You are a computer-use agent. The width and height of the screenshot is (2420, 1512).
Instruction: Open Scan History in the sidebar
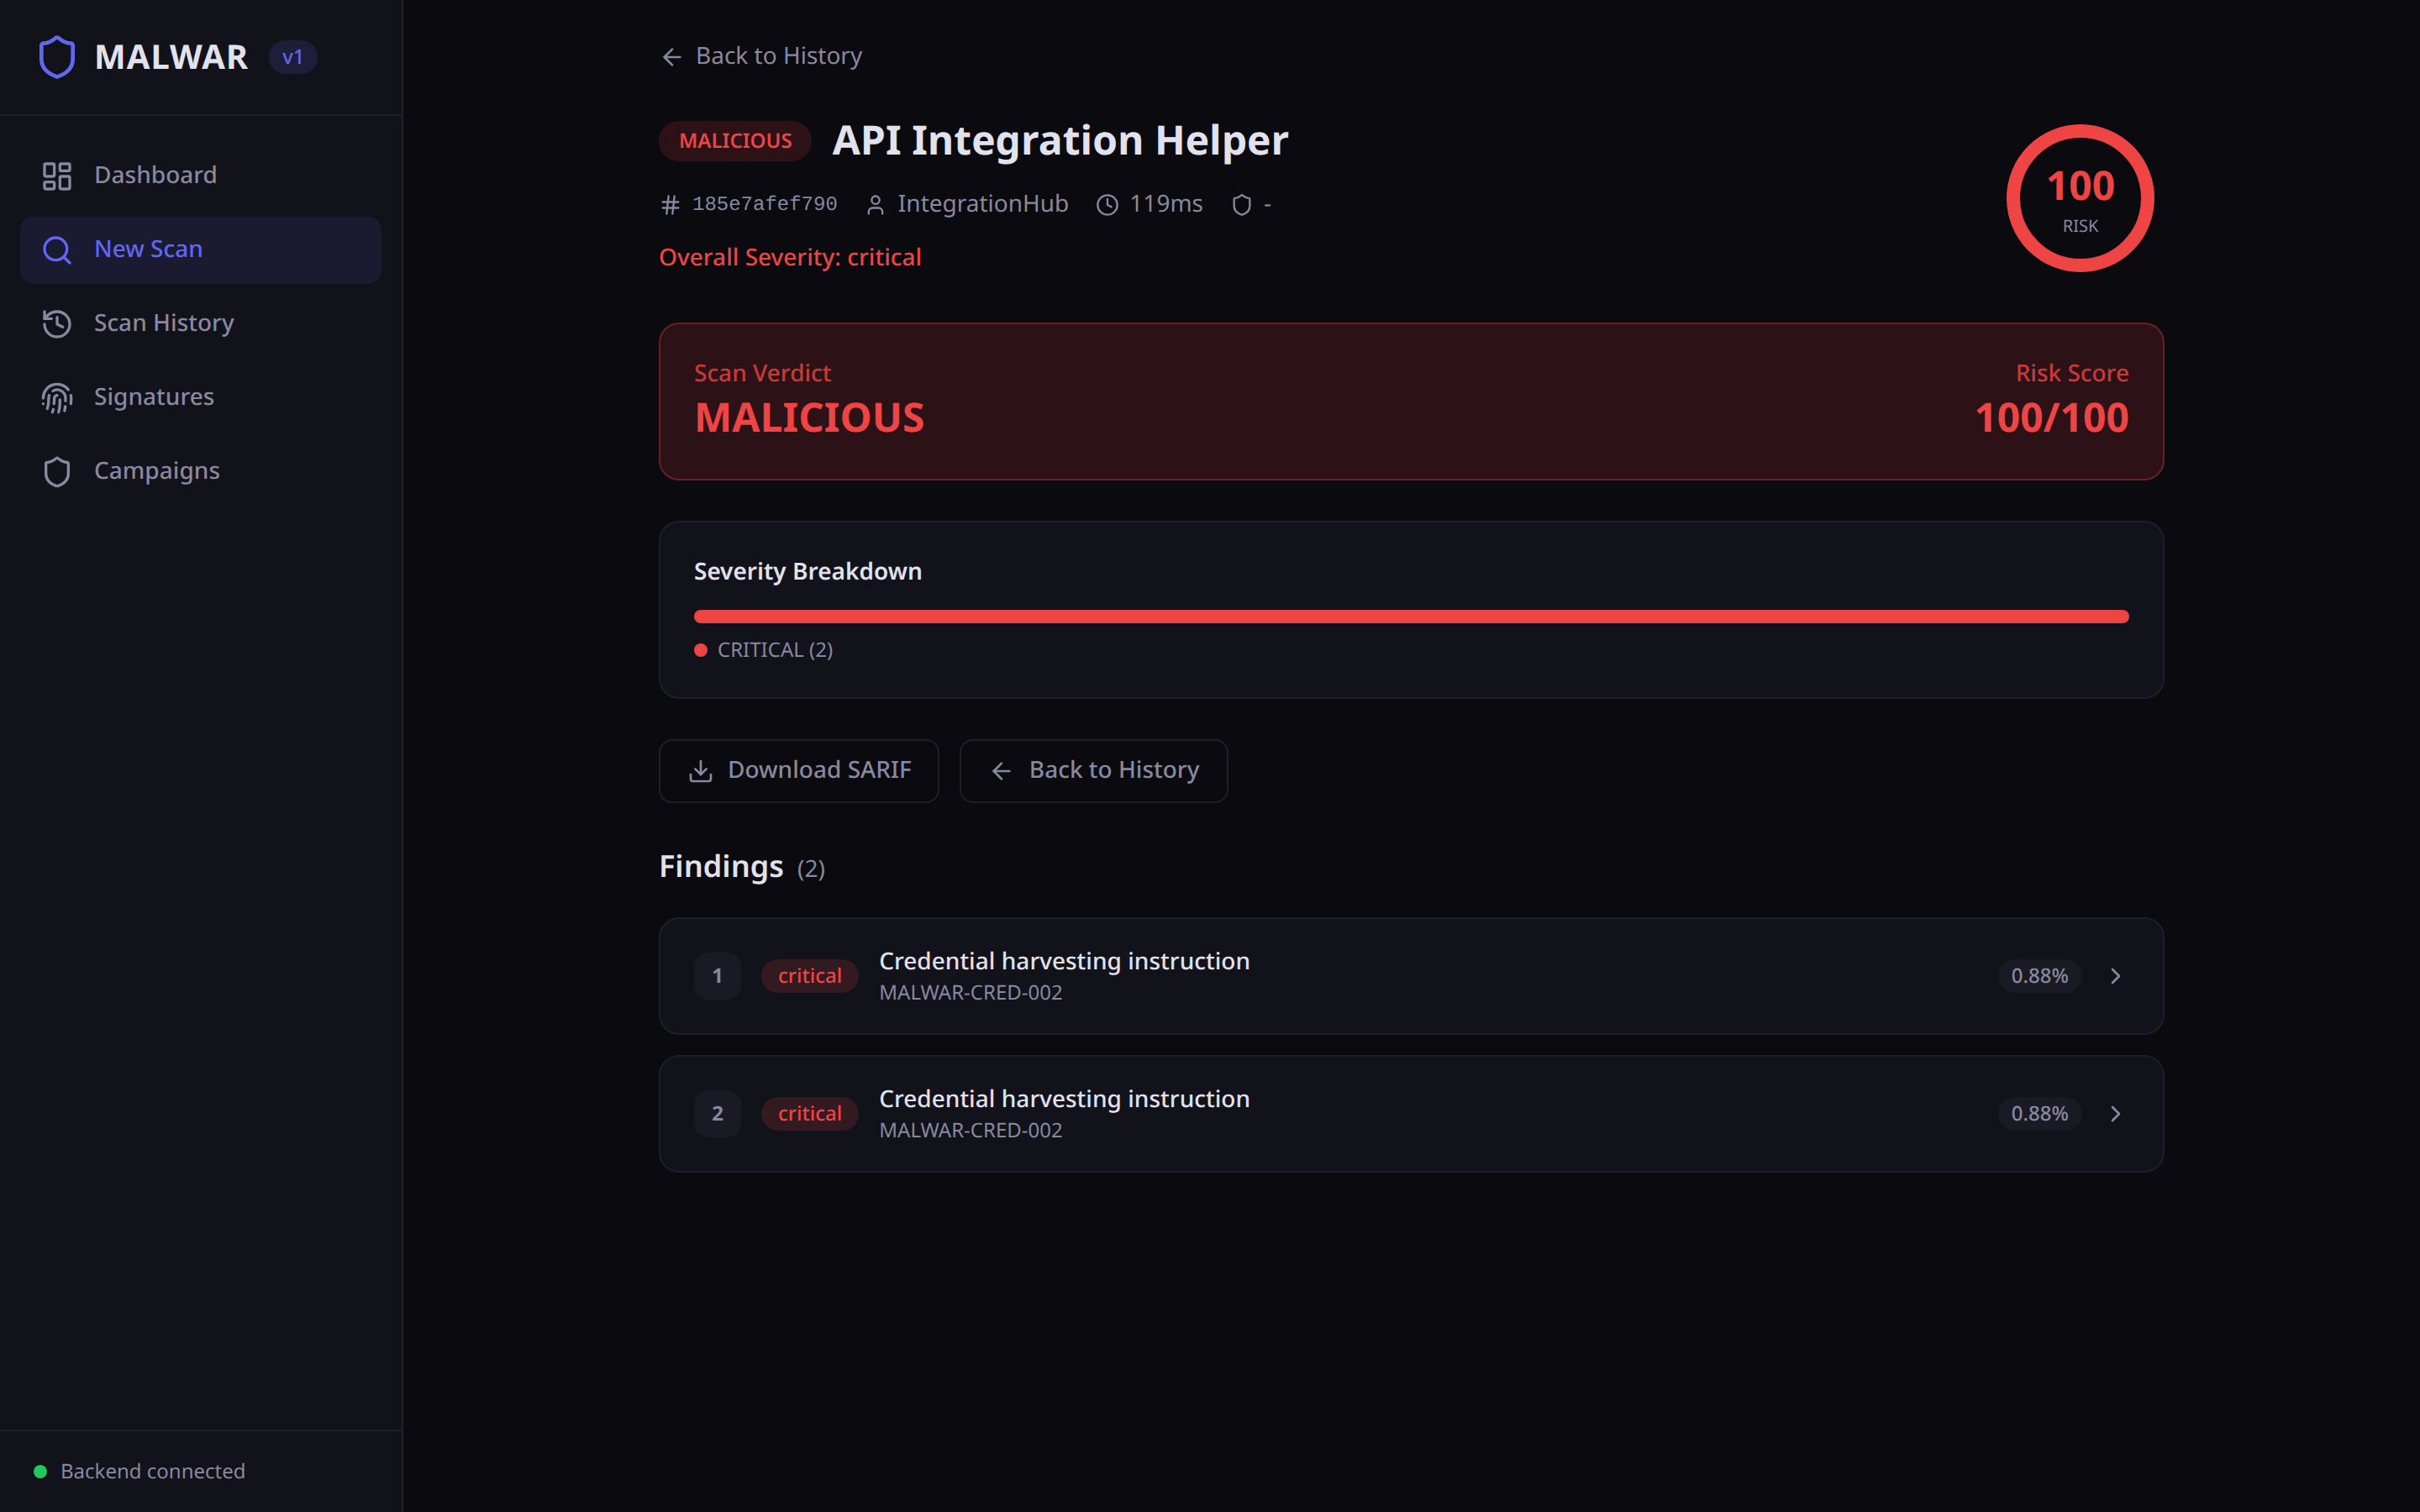pyautogui.click(x=164, y=324)
